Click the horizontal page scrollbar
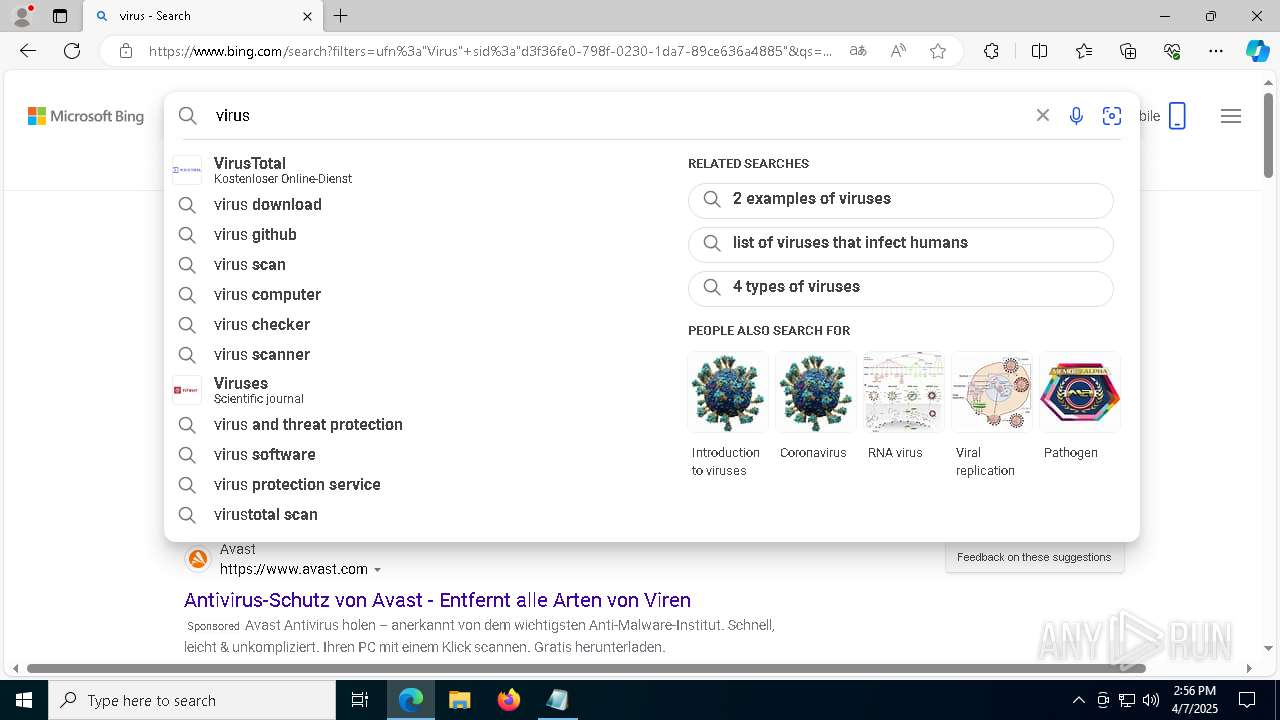The height and width of the screenshot is (720, 1280). [x=586, y=668]
